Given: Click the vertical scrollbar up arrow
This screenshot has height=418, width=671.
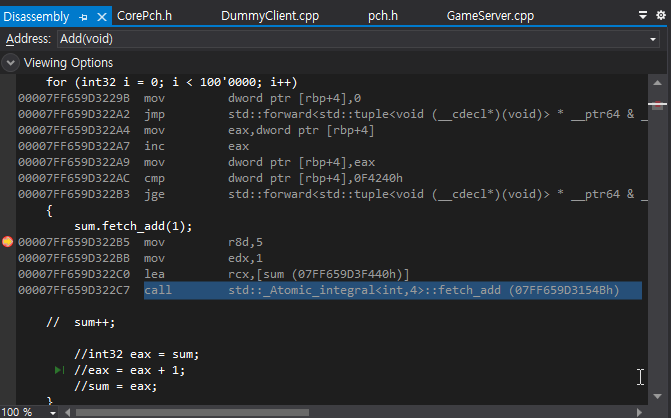Looking at the screenshot, I should pyautogui.click(x=658, y=83).
